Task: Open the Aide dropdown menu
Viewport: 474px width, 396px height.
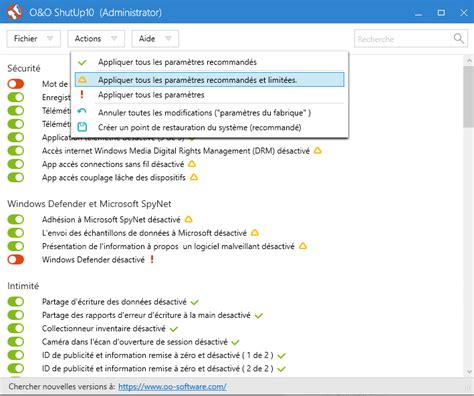Action: tap(155, 39)
